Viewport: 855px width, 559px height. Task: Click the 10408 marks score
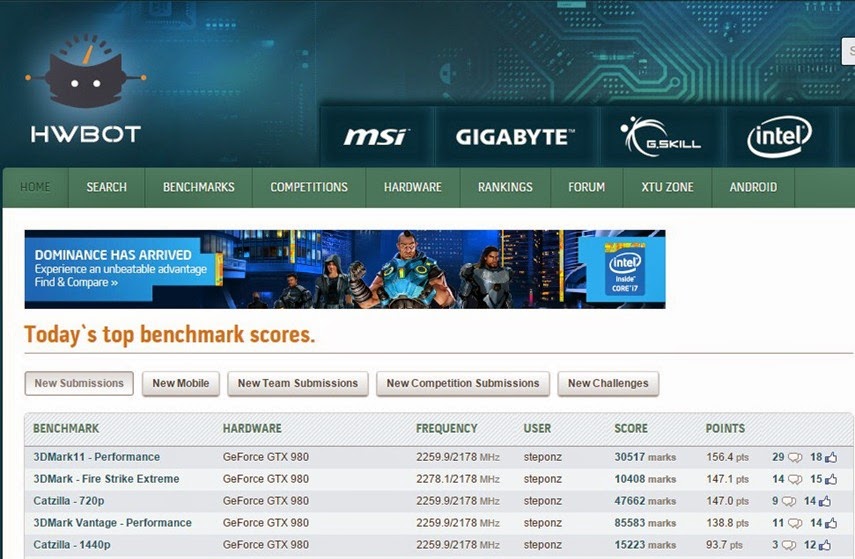point(645,479)
